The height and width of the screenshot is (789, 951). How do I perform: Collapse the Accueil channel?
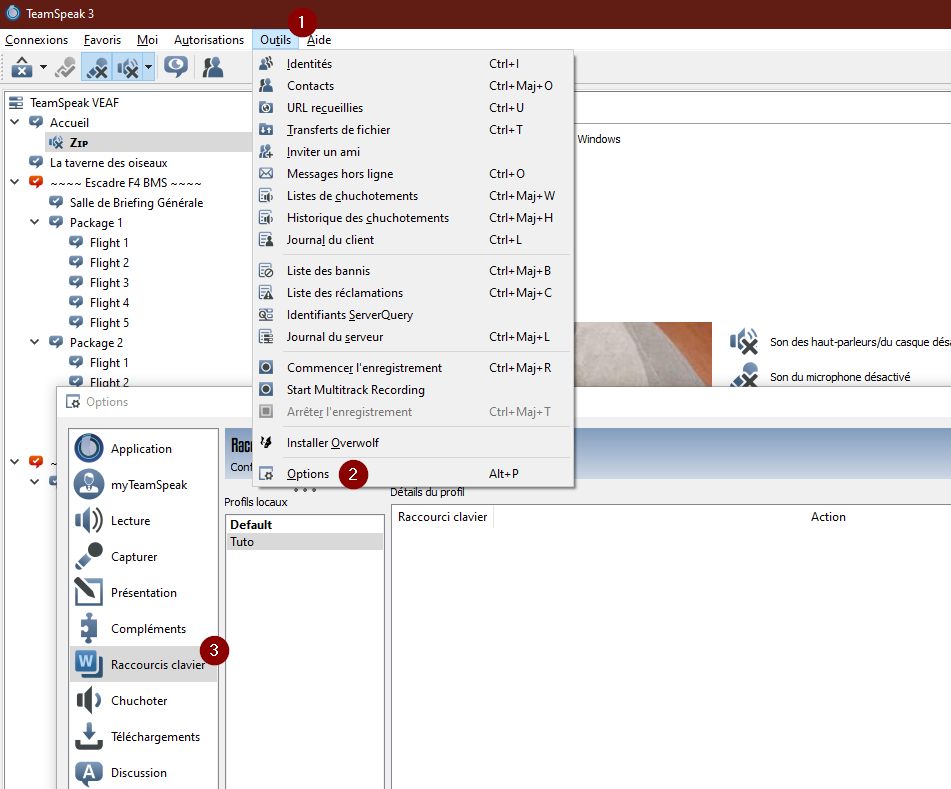15,122
